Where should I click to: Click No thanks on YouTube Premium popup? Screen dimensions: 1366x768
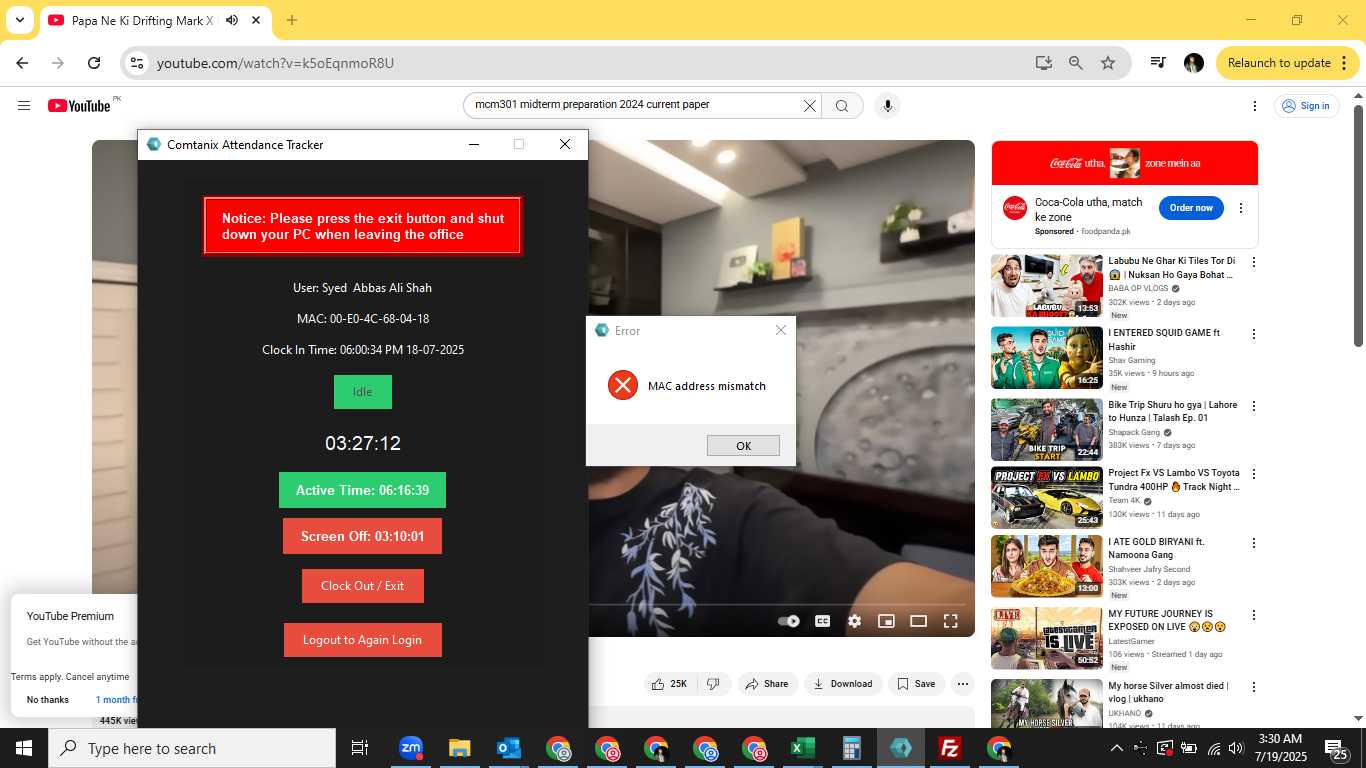click(x=48, y=700)
